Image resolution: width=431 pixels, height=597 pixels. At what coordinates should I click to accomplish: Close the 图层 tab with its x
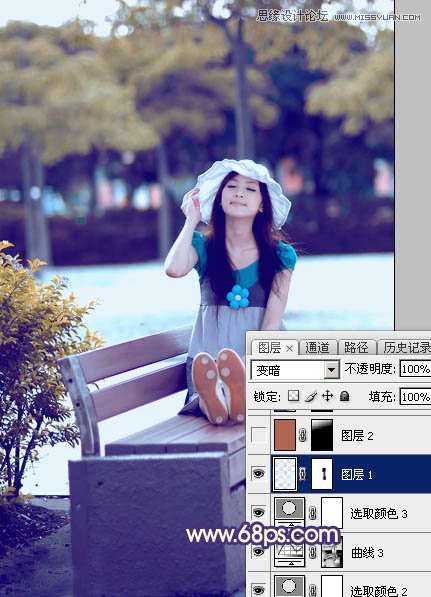pyautogui.click(x=289, y=348)
